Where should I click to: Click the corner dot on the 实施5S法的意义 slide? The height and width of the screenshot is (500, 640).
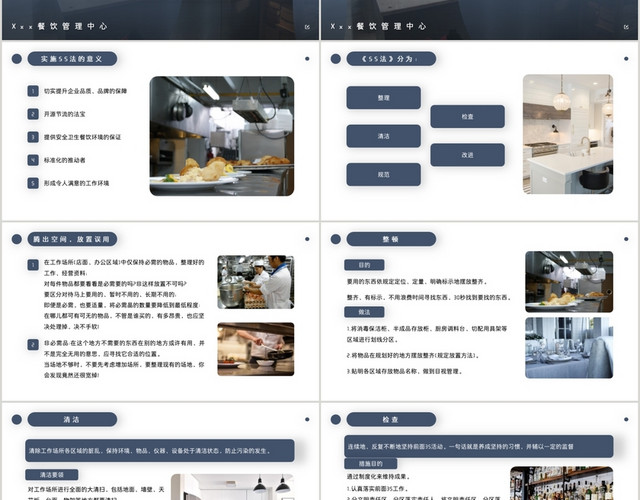[x=307, y=59]
